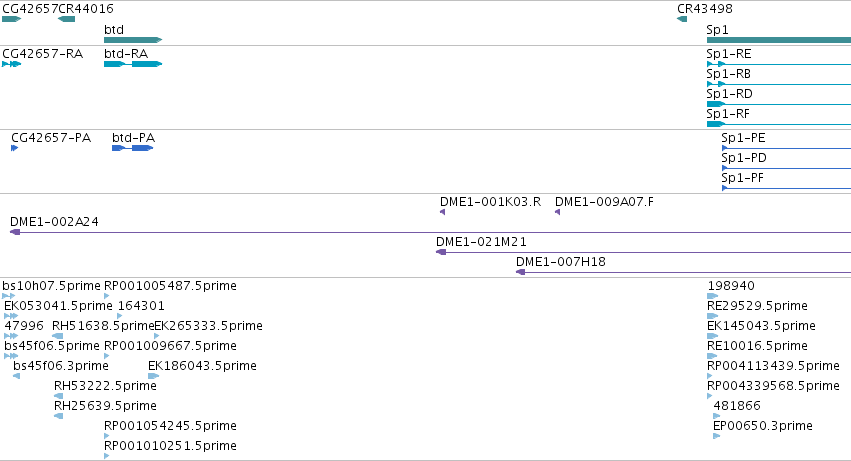Open the RE29529.5prime EST label
The image size is (851, 461).
pyautogui.click(x=757, y=306)
